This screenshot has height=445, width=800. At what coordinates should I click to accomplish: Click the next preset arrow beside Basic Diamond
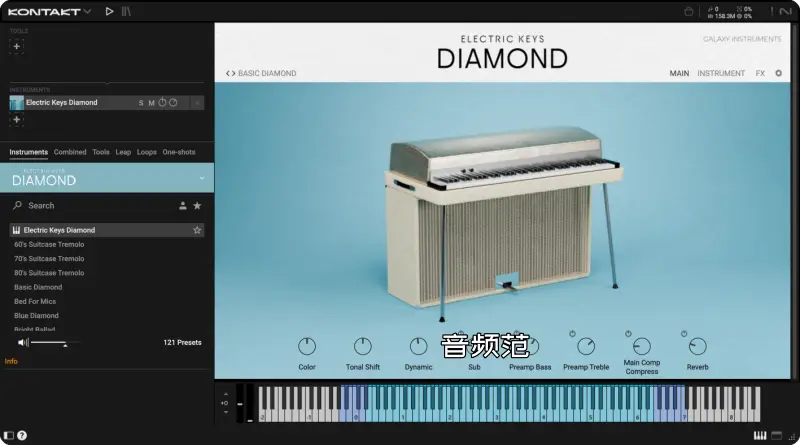[x=234, y=73]
